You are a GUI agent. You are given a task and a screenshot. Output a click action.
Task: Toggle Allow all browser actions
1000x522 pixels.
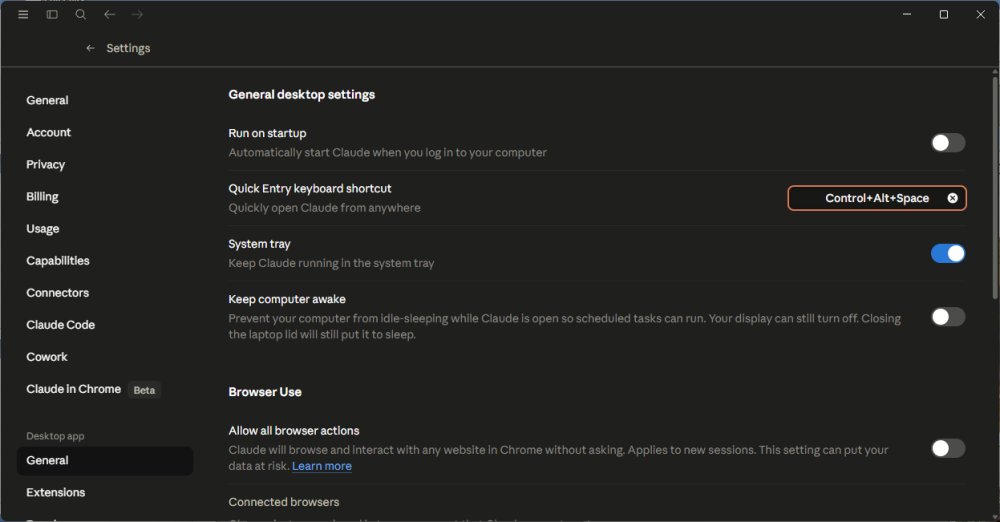pos(948,448)
